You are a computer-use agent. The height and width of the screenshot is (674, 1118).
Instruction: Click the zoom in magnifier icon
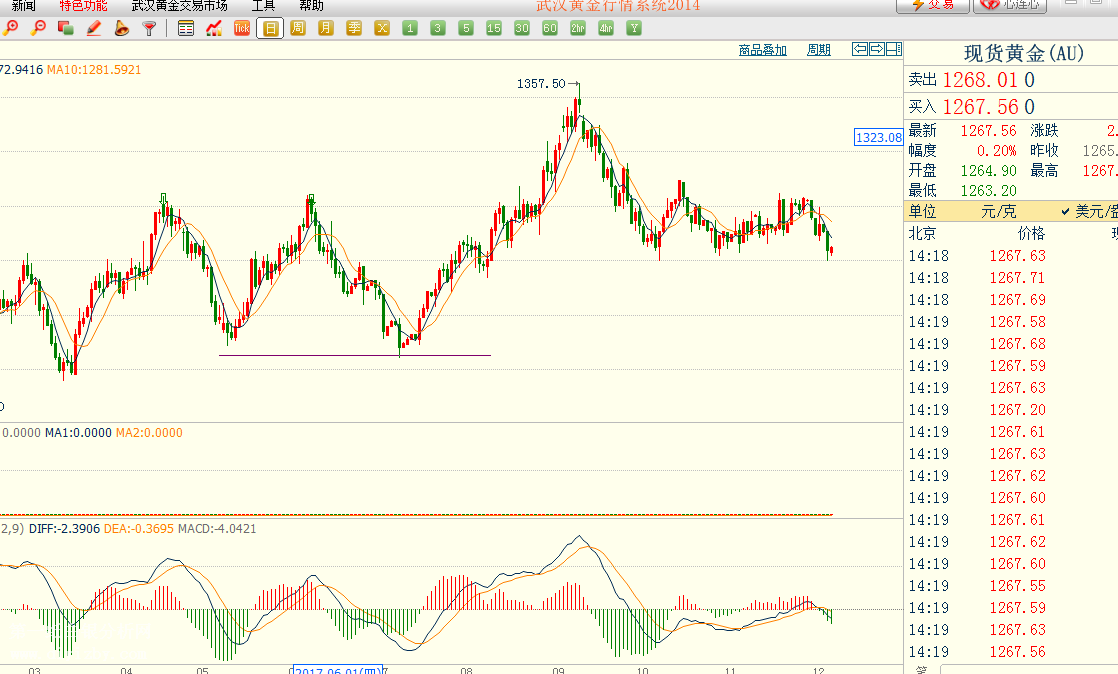pos(11,28)
